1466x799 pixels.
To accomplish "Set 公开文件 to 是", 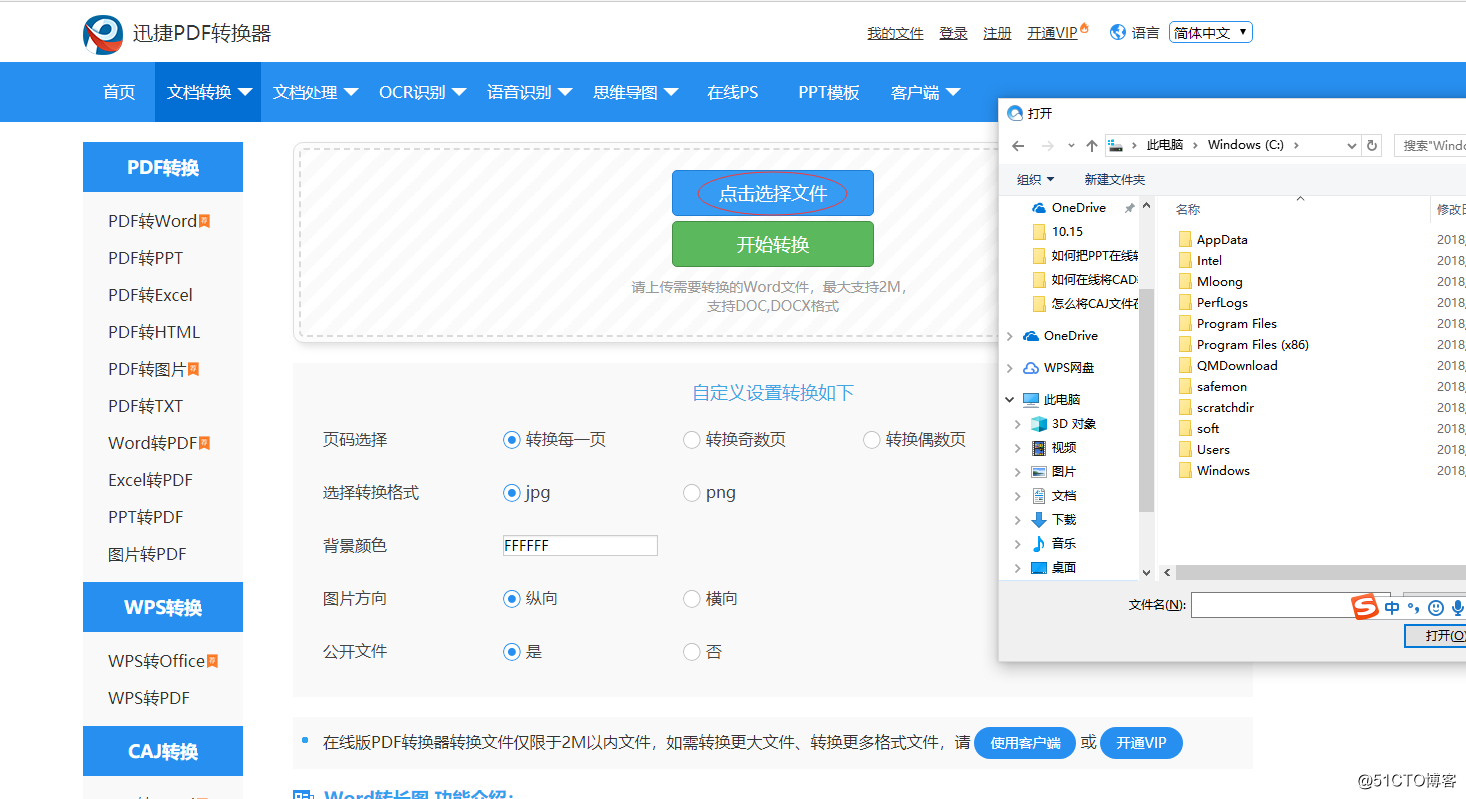I will pyautogui.click(x=512, y=652).
